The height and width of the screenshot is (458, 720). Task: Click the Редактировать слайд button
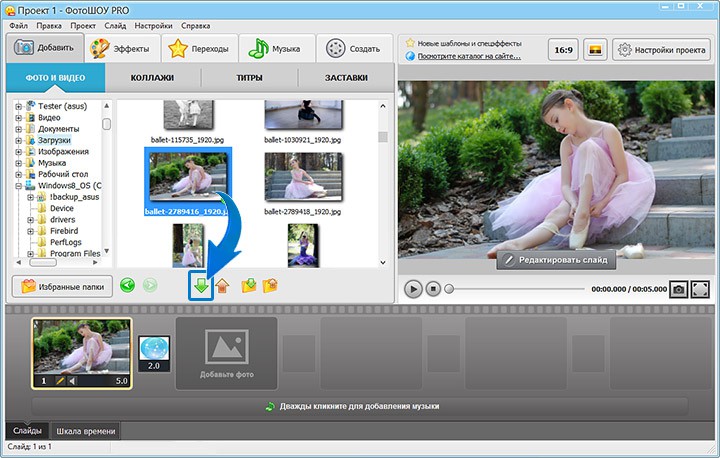tap(557, 260)
